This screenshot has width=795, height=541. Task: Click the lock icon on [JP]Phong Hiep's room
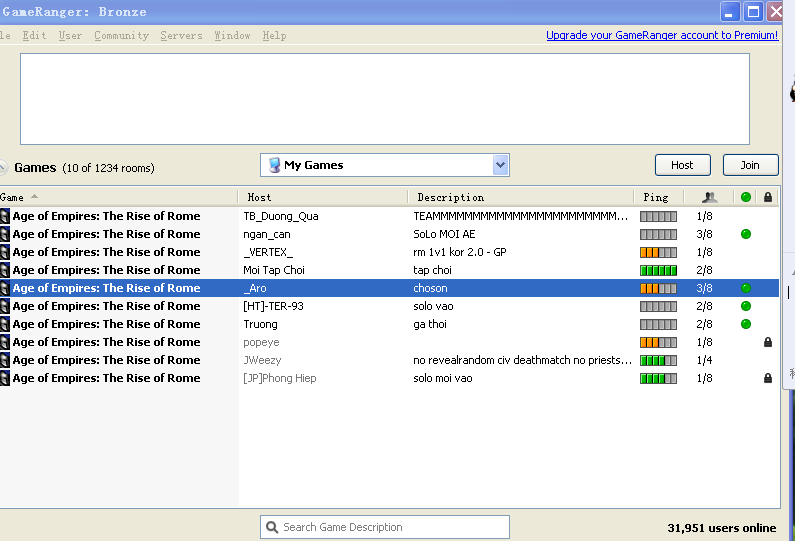pyautogui.click(x=767, y=378)
